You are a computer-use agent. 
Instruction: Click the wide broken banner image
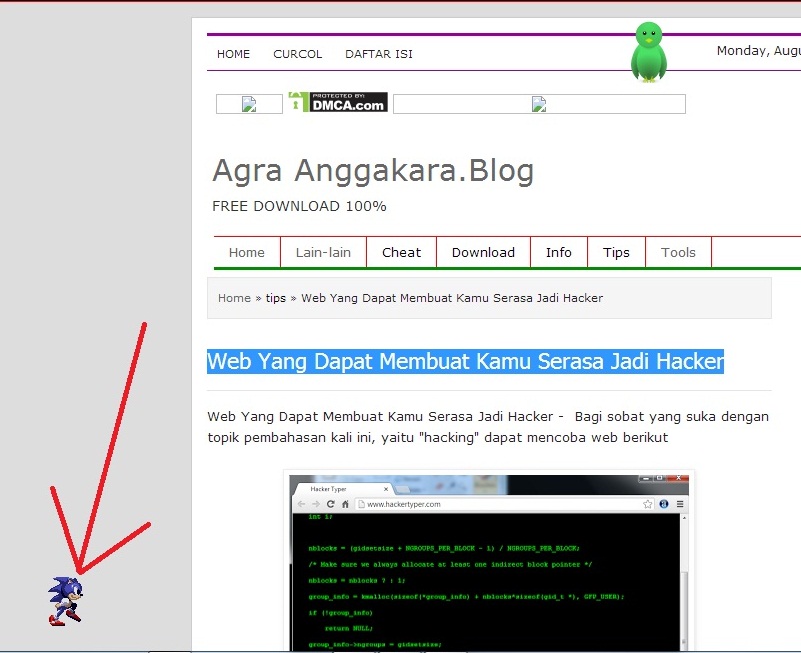pos(539,104)
